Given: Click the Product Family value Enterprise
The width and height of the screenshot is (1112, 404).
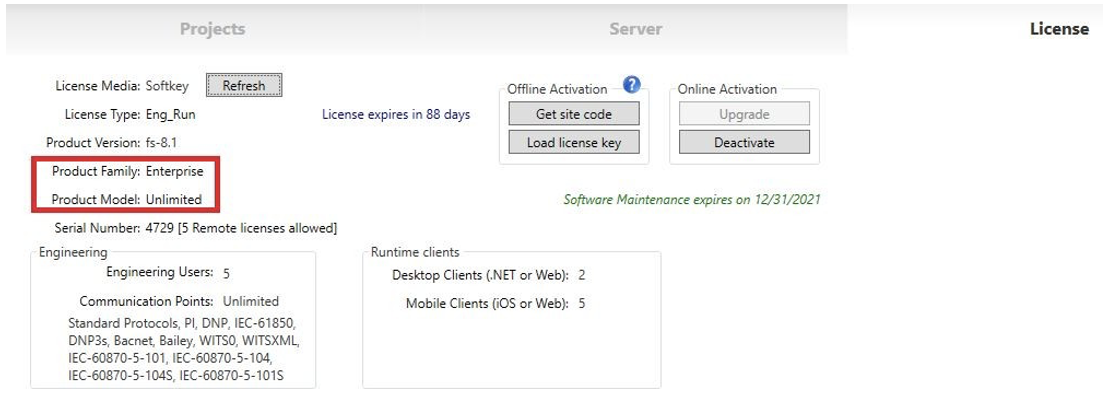Looking at the screenshot, I should [174, 172].
